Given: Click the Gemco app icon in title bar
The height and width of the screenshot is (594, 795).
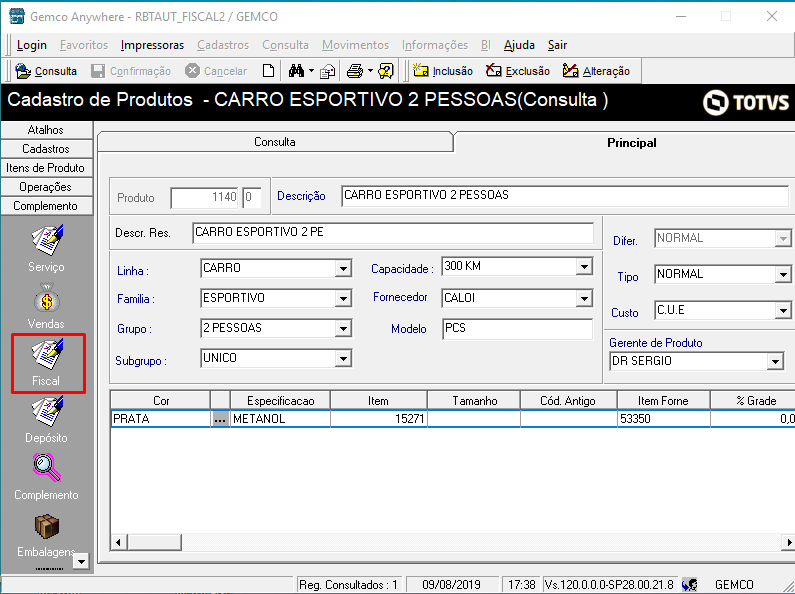Looking at the screenshot, I should 17,16.
